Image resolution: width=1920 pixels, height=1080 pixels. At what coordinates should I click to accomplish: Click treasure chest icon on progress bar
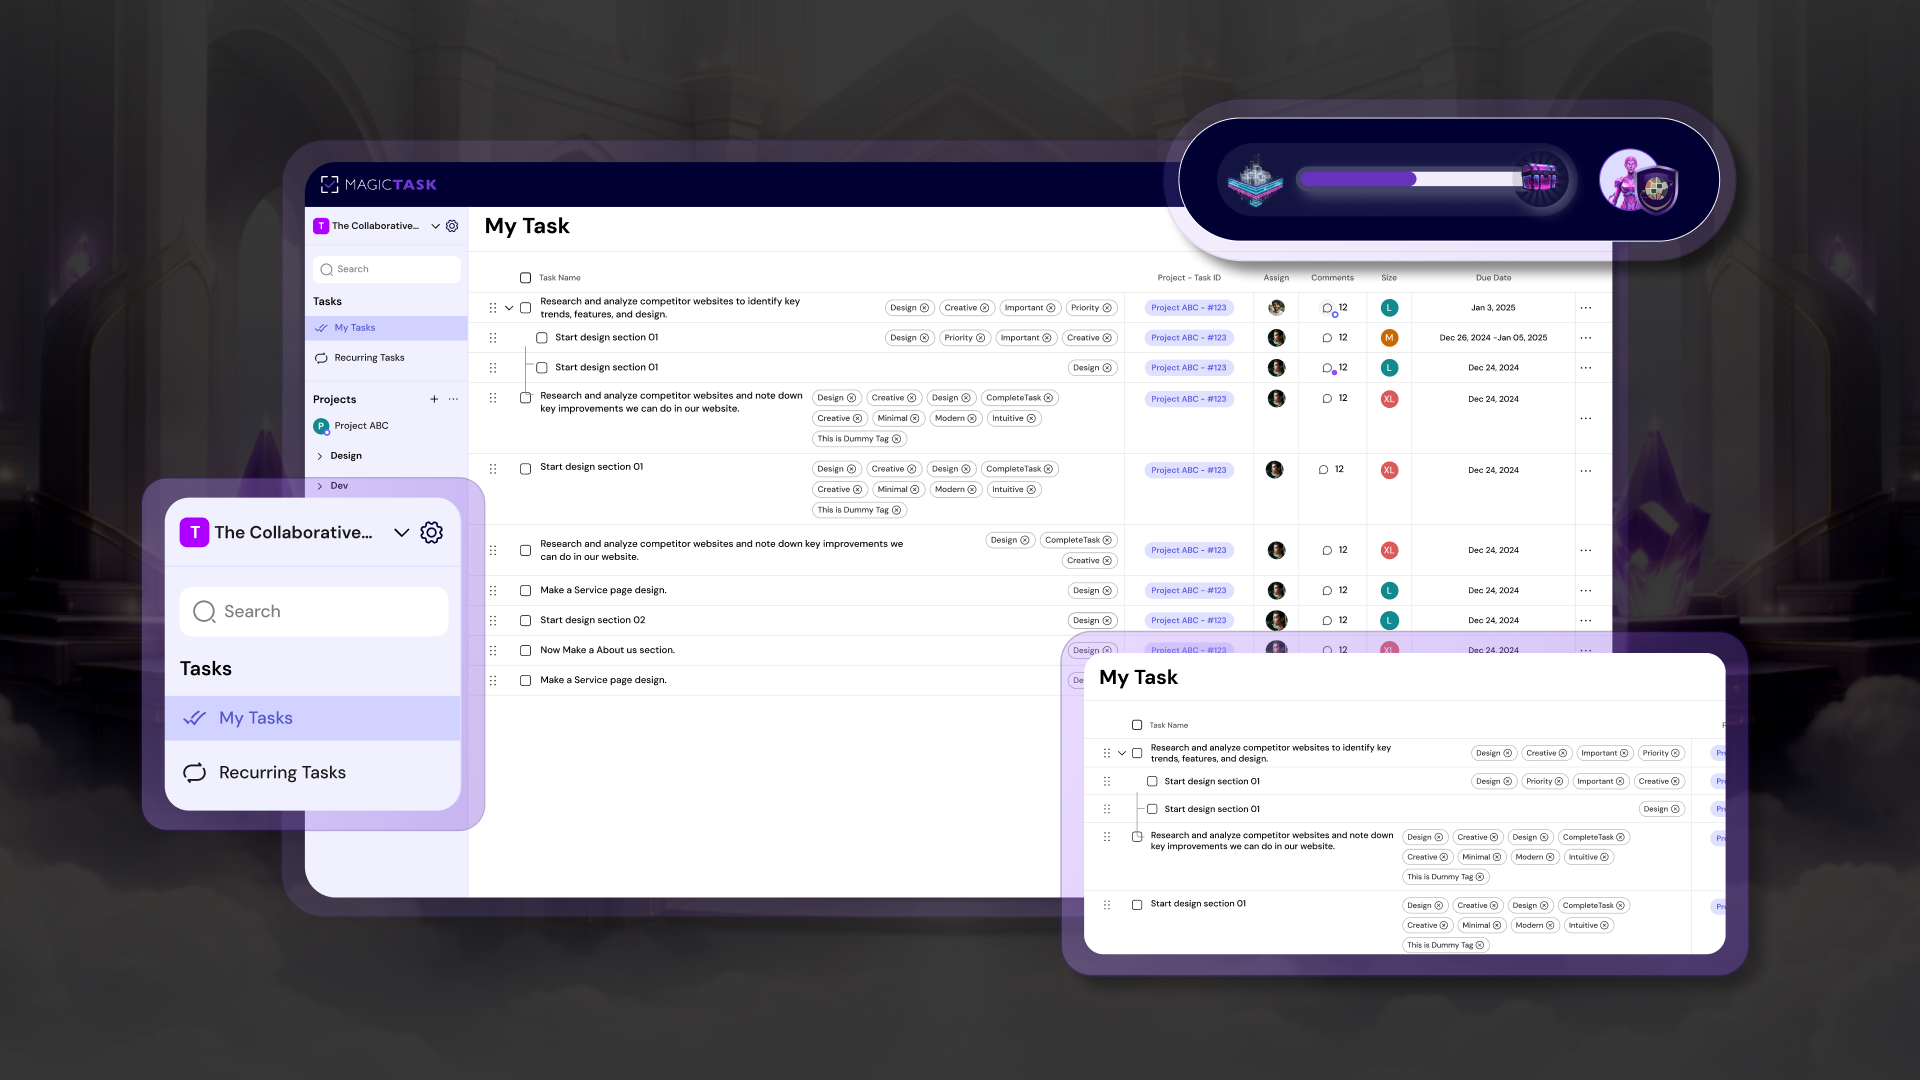[1540, 179]
